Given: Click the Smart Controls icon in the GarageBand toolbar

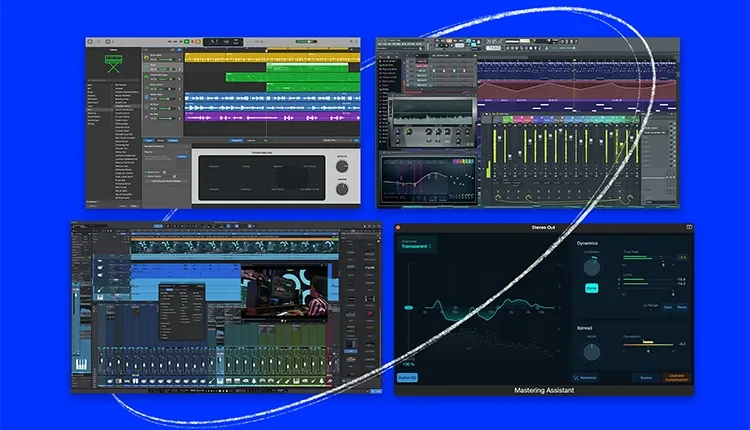Looking at the screenshot, I should pos(108,42).
